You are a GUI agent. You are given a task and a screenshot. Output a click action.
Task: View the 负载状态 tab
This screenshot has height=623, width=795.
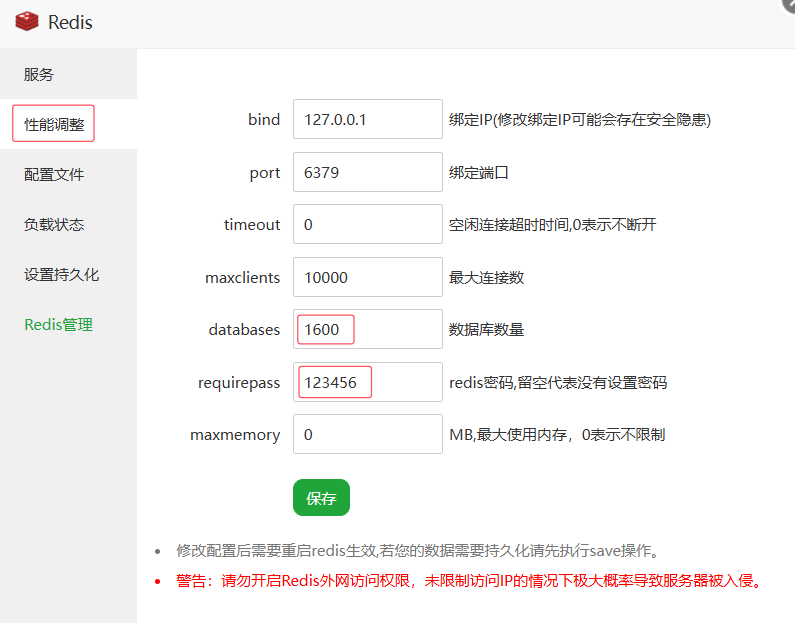54,225
